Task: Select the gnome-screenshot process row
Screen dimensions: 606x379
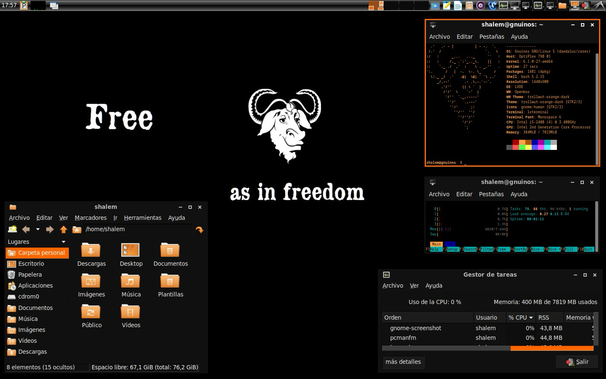Action: pos(488,328)
